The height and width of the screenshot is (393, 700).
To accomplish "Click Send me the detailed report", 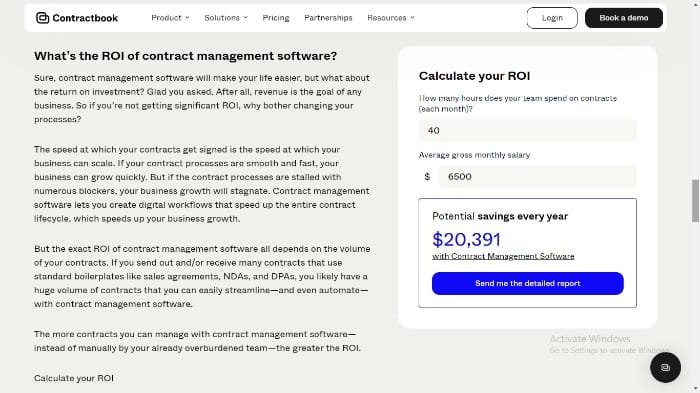I will 528,283.
